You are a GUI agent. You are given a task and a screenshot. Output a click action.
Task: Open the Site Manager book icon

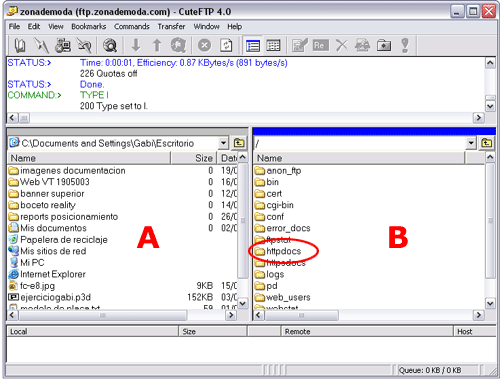tap(19, 45)
